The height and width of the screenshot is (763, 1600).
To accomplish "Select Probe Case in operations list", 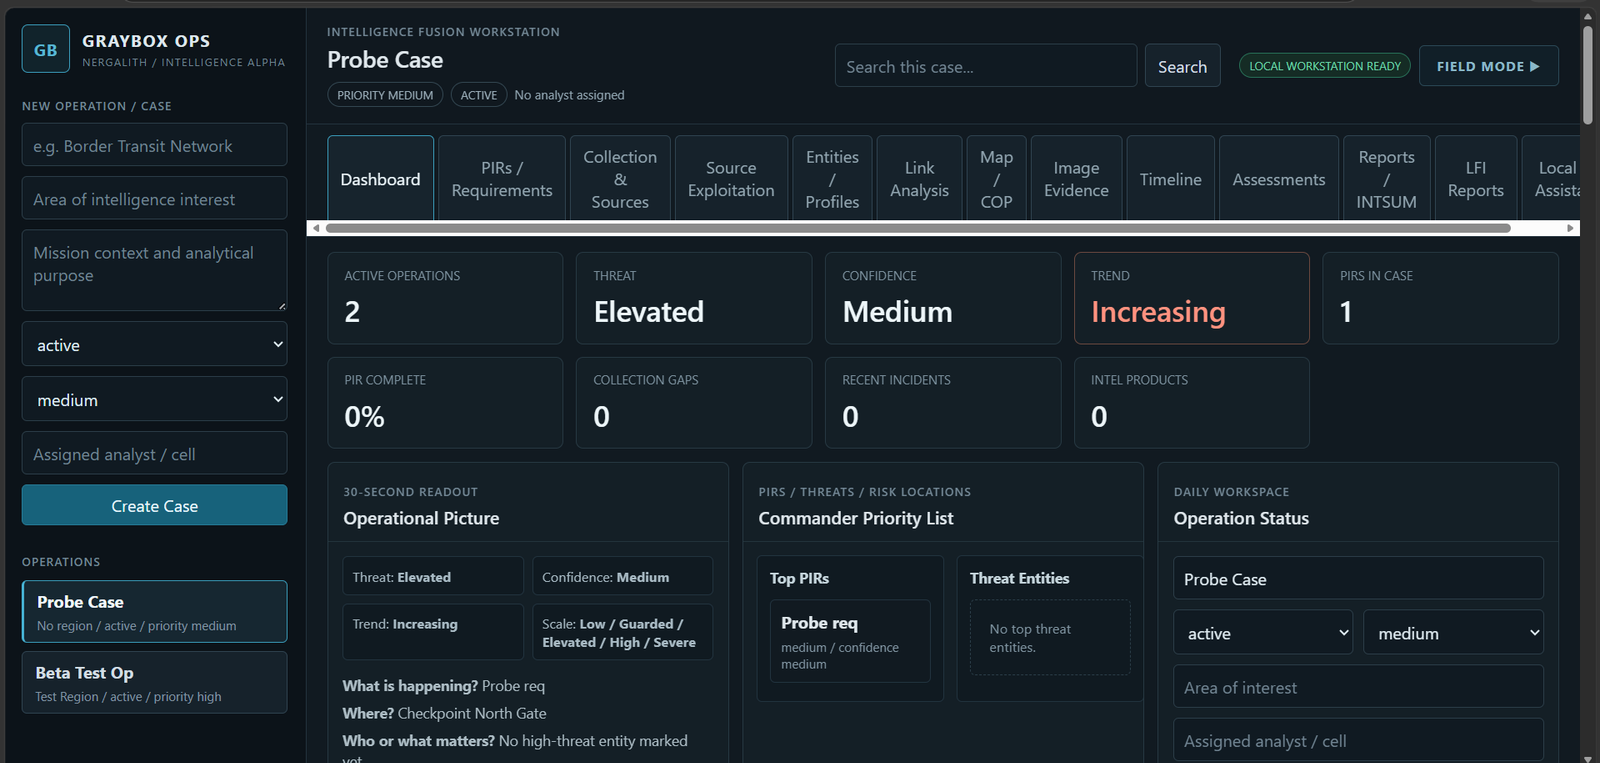I will click(154, 612).
